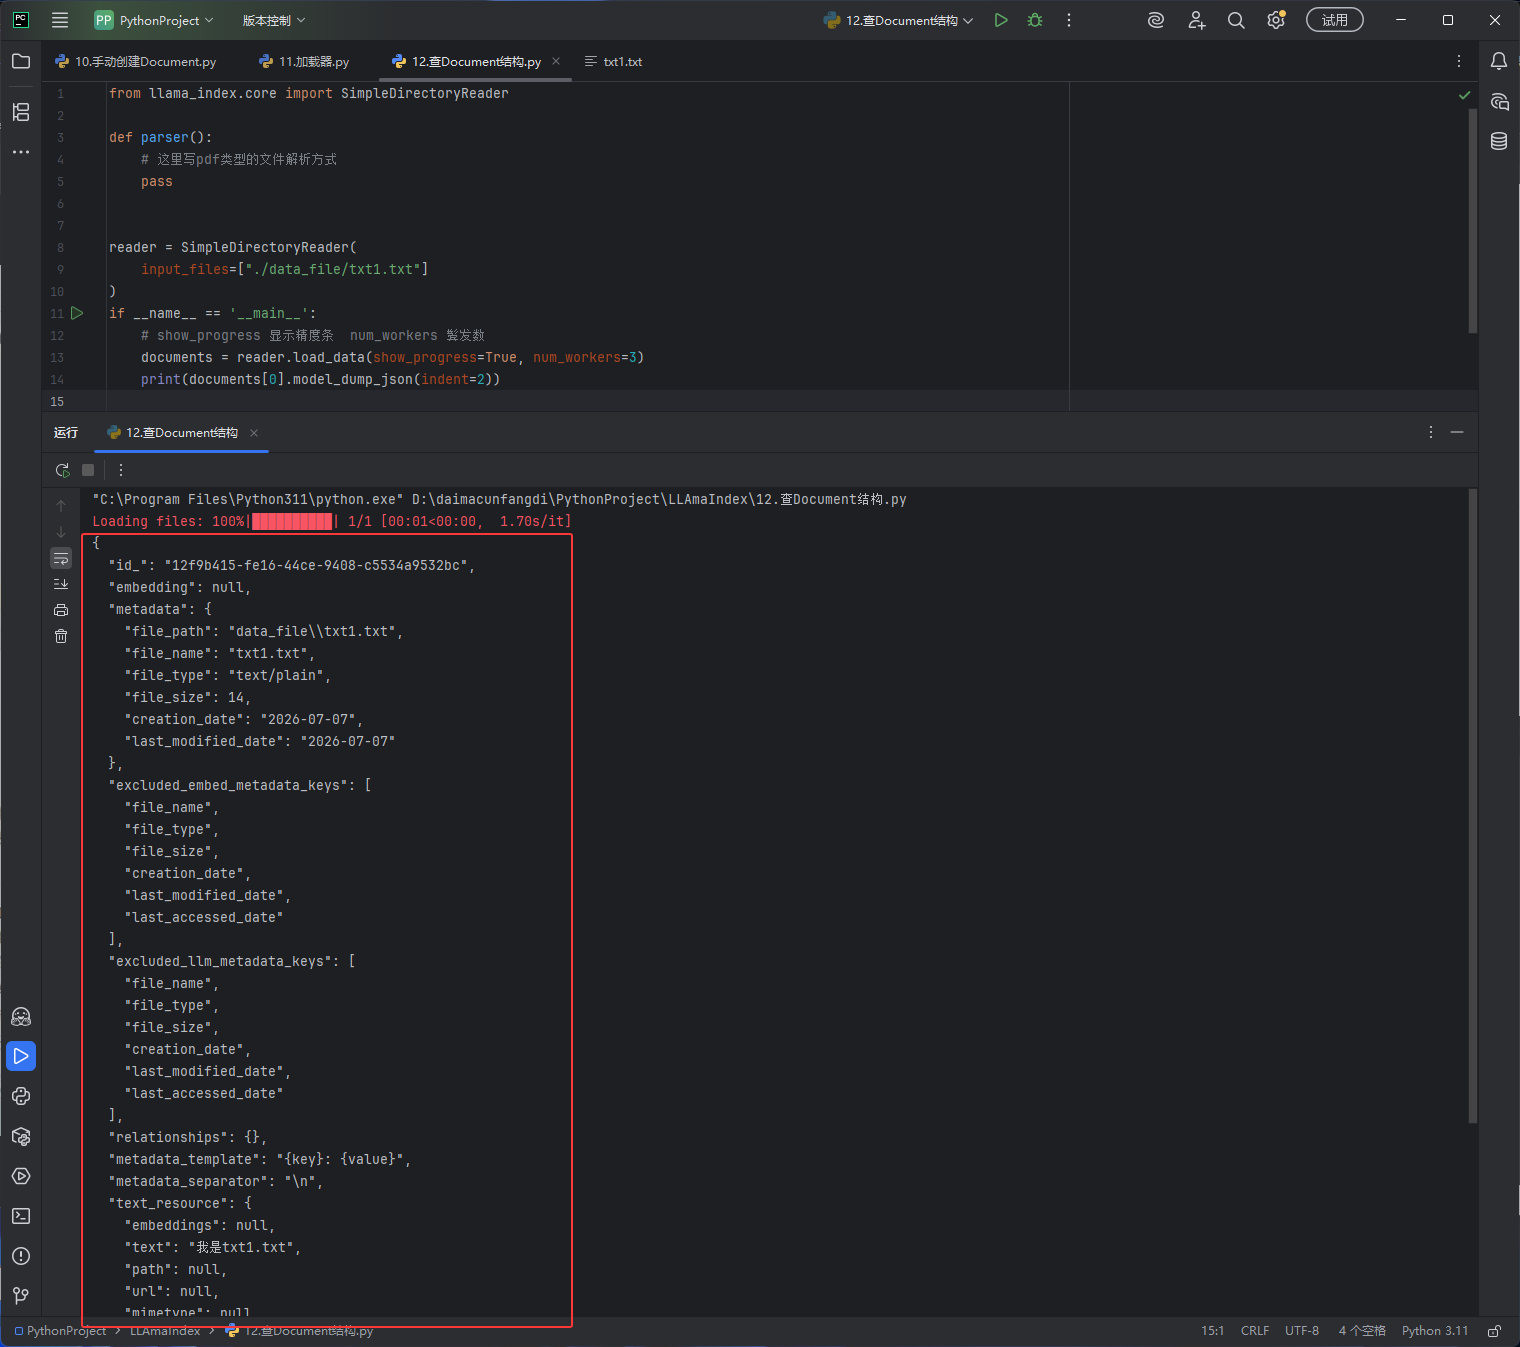Open AI chat tool window on right sidebar
1520x1347 pixels.
(1499, 101)
